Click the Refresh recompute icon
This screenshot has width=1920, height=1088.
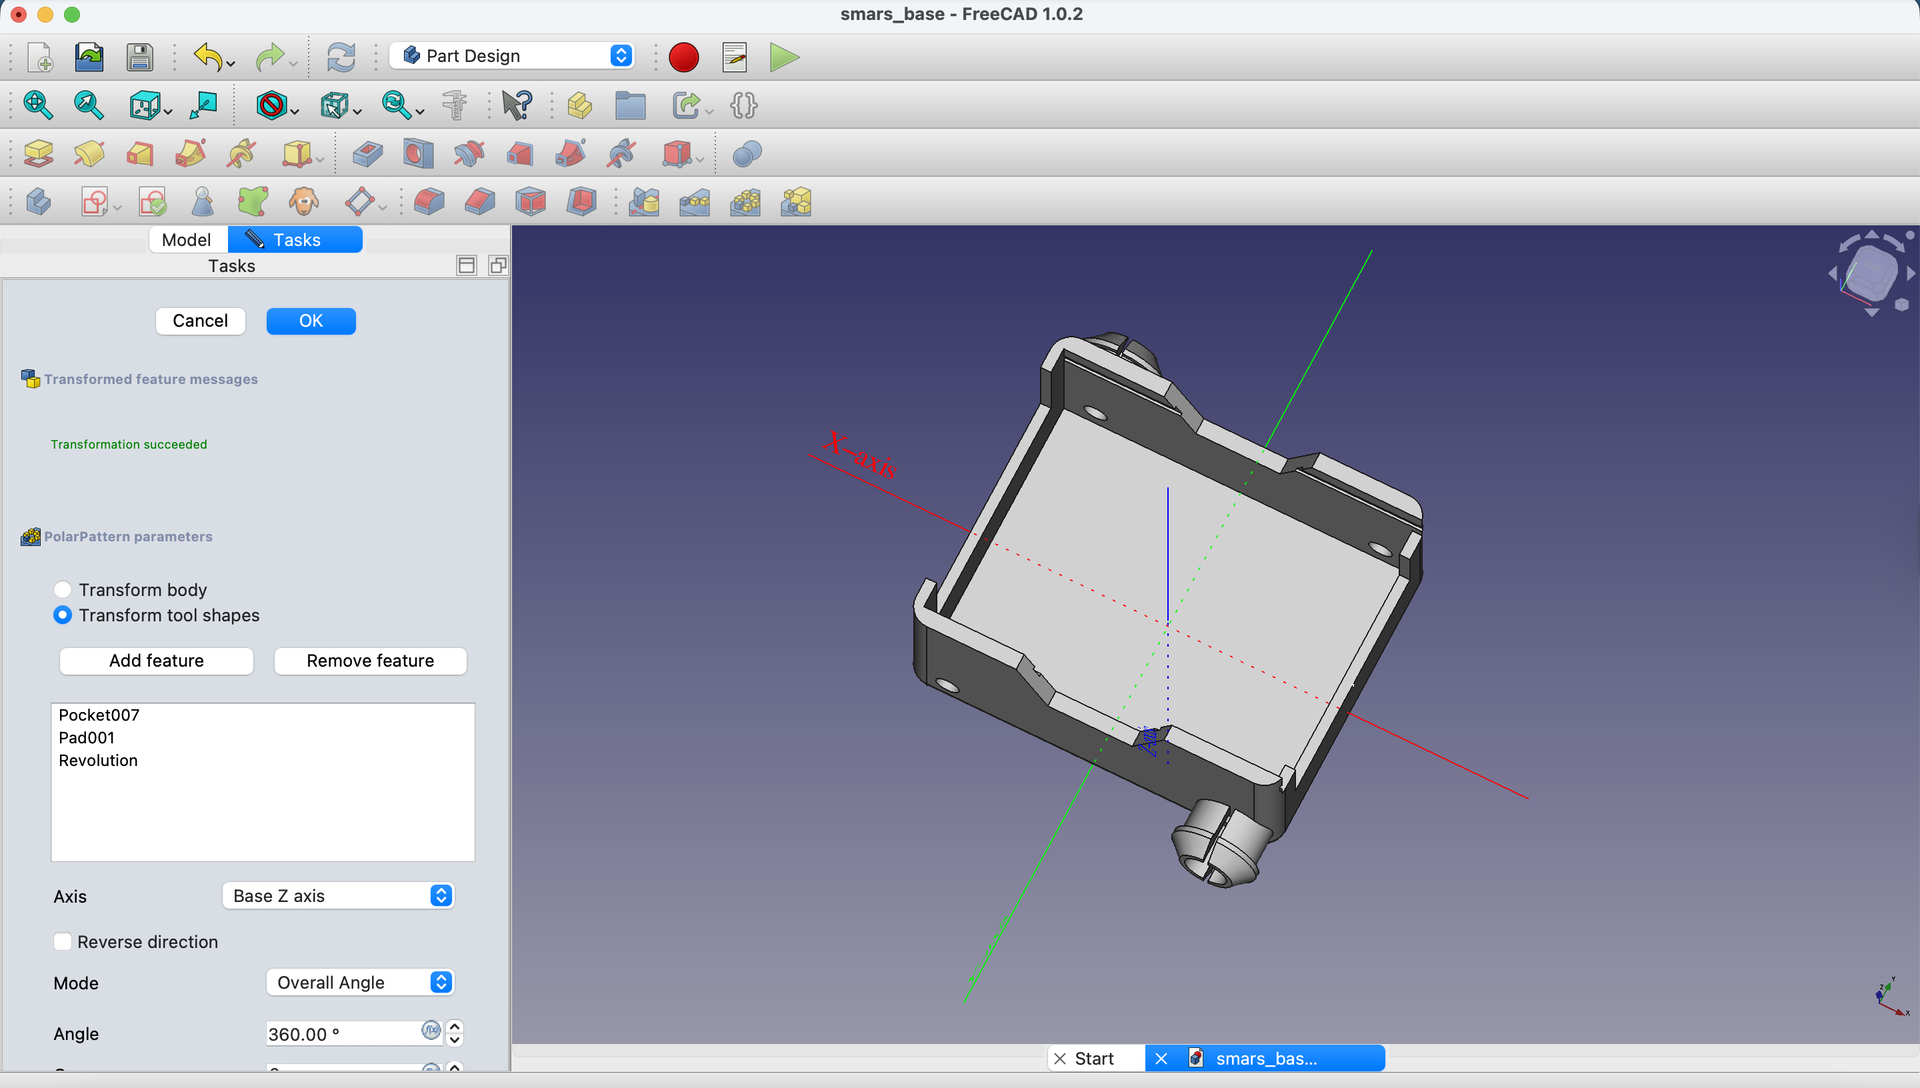(341, 57)
